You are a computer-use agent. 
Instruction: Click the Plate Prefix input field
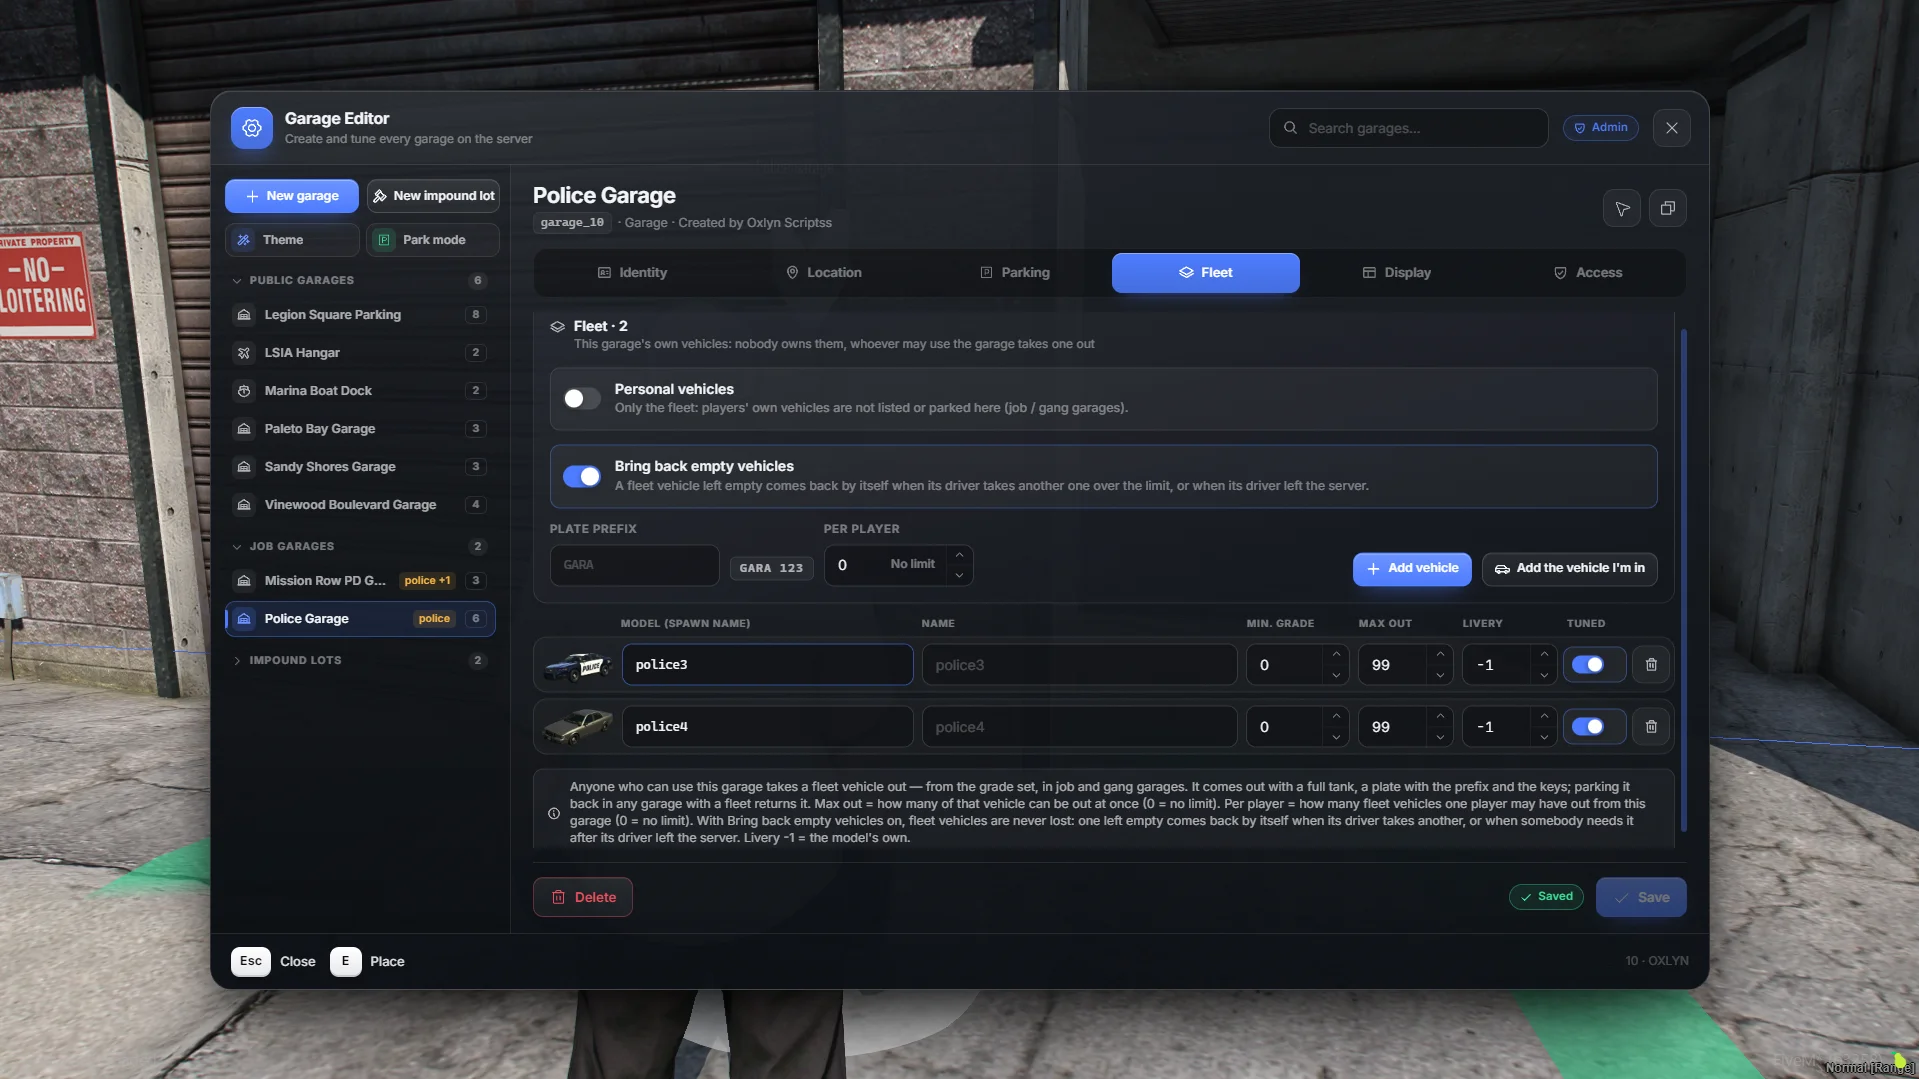634,565
